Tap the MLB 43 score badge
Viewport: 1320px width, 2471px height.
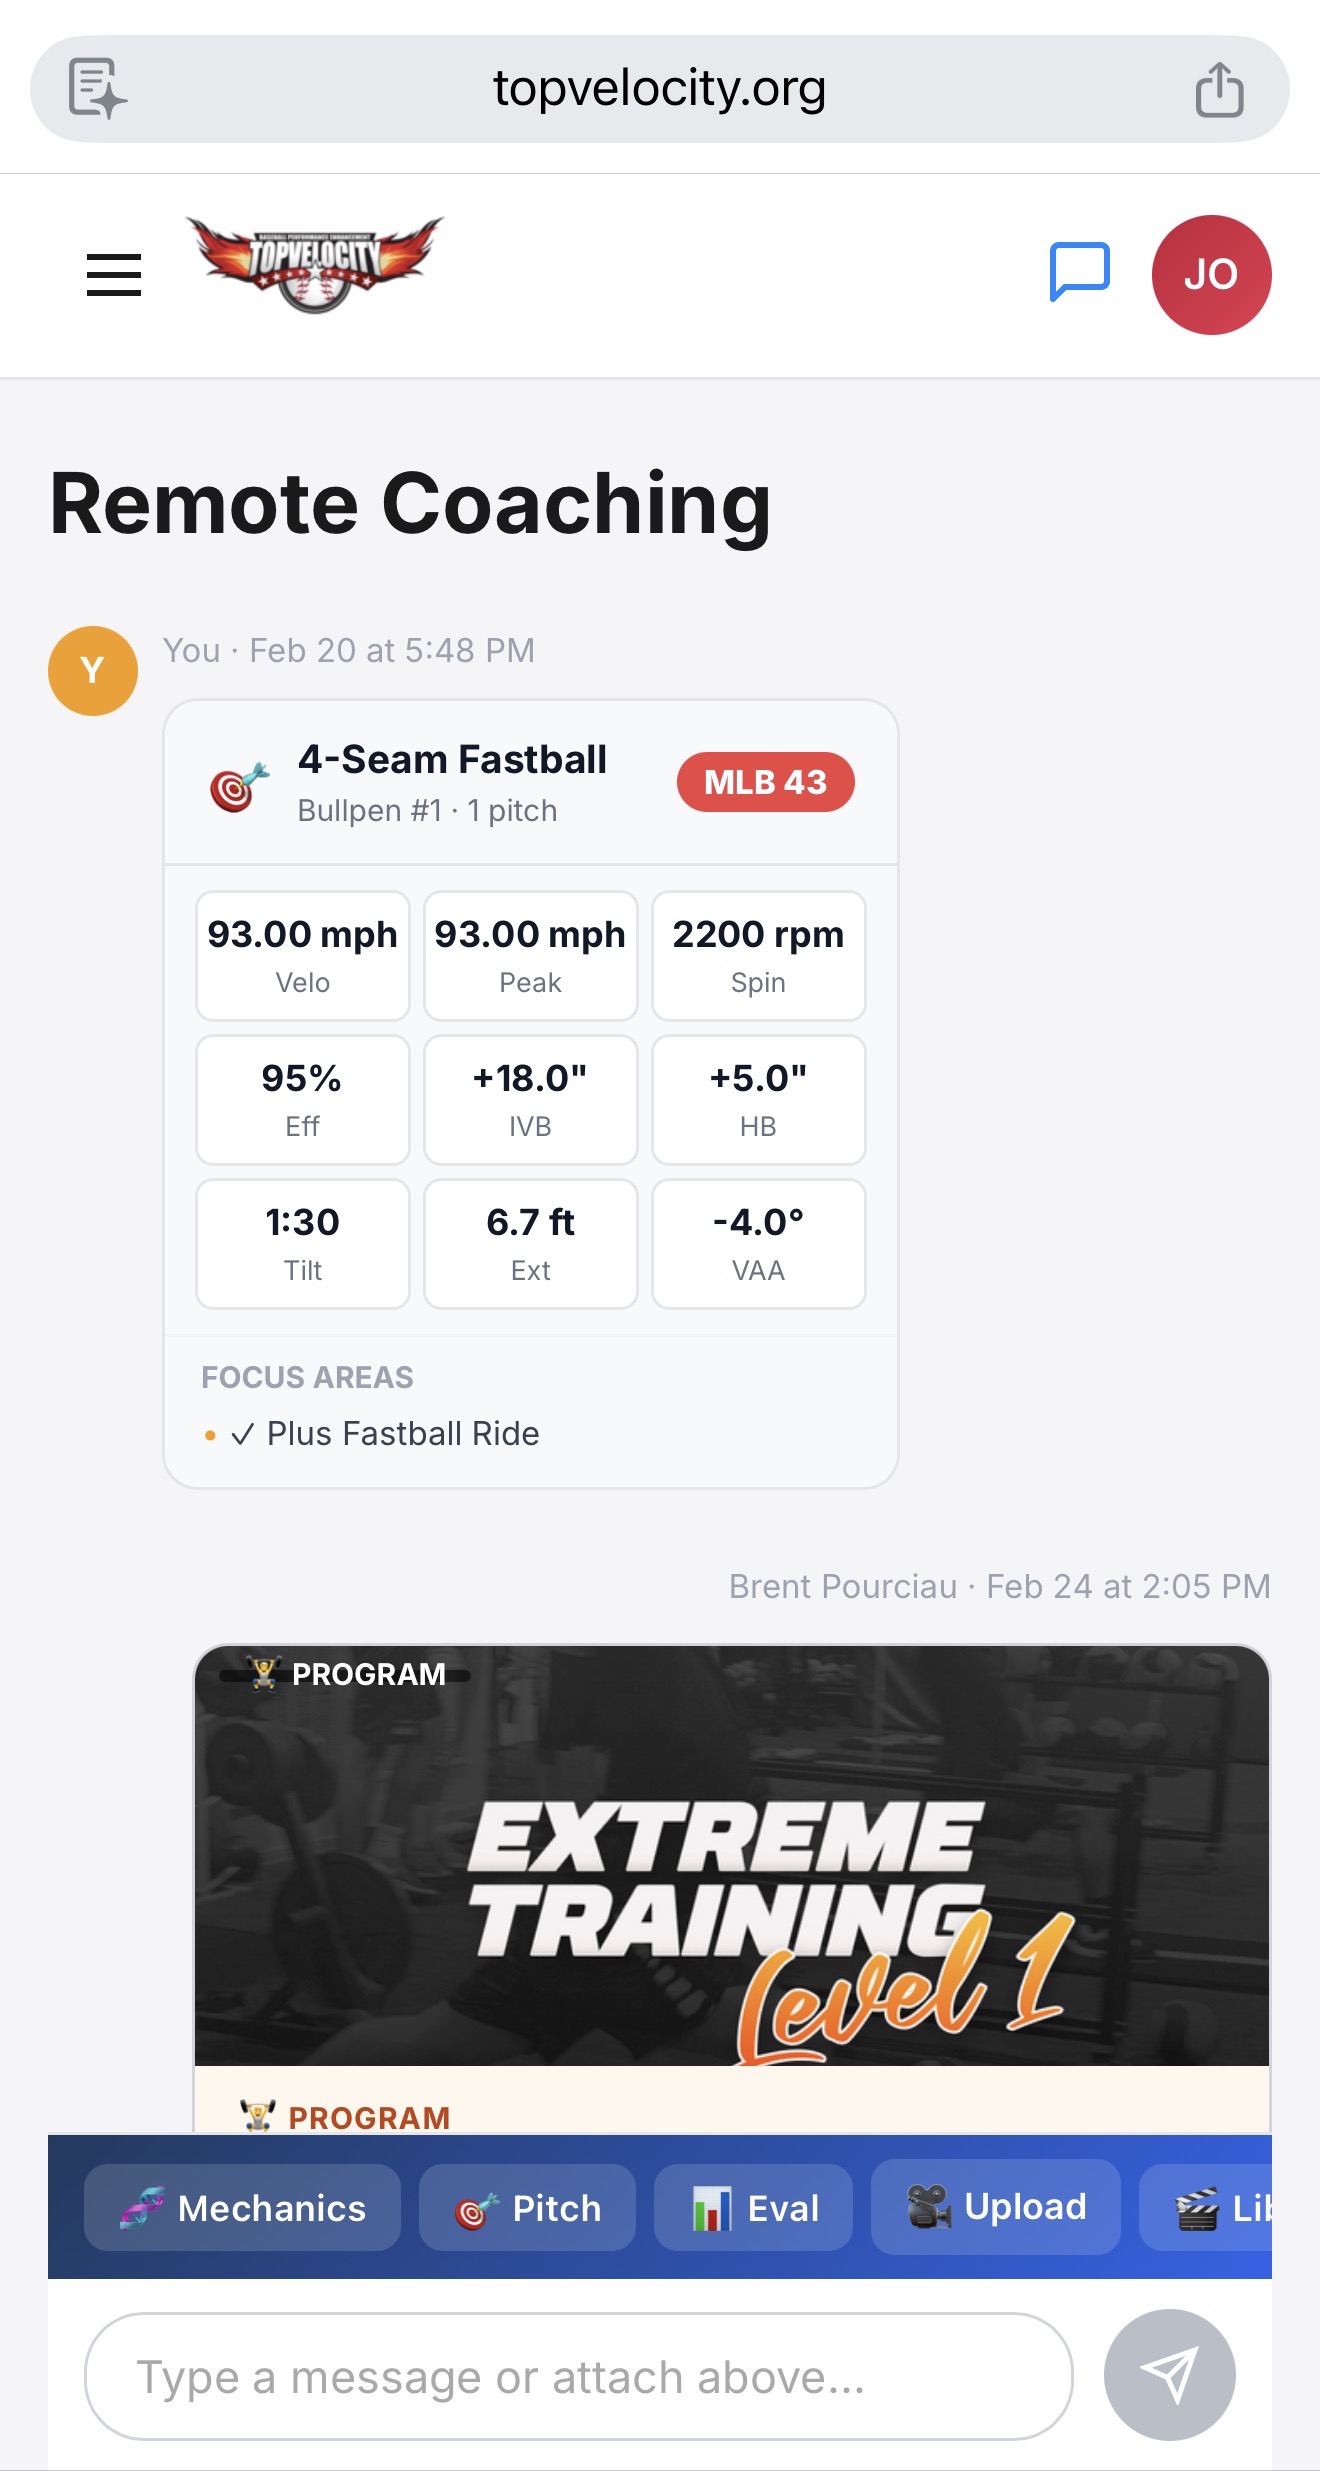pos(765,782)
